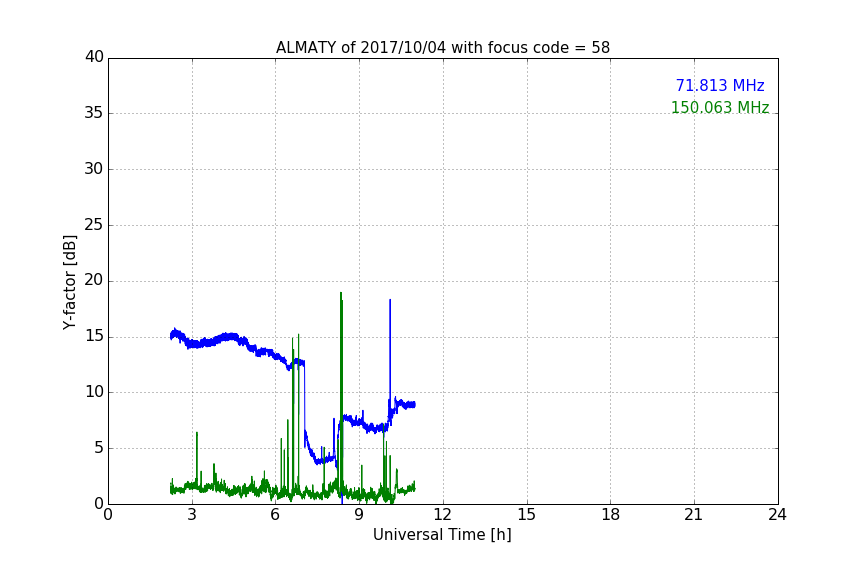Screen dimensions: 864x576
Task: Click the y-axis tick label 30
Action: 94,169
